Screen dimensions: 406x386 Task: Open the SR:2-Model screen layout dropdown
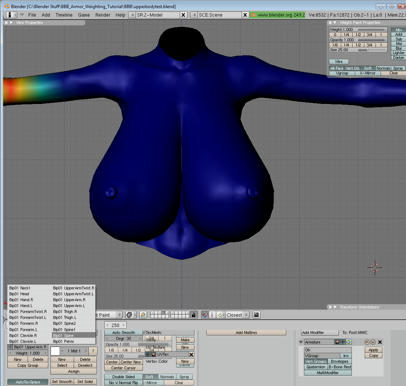[x=132, y=15]
